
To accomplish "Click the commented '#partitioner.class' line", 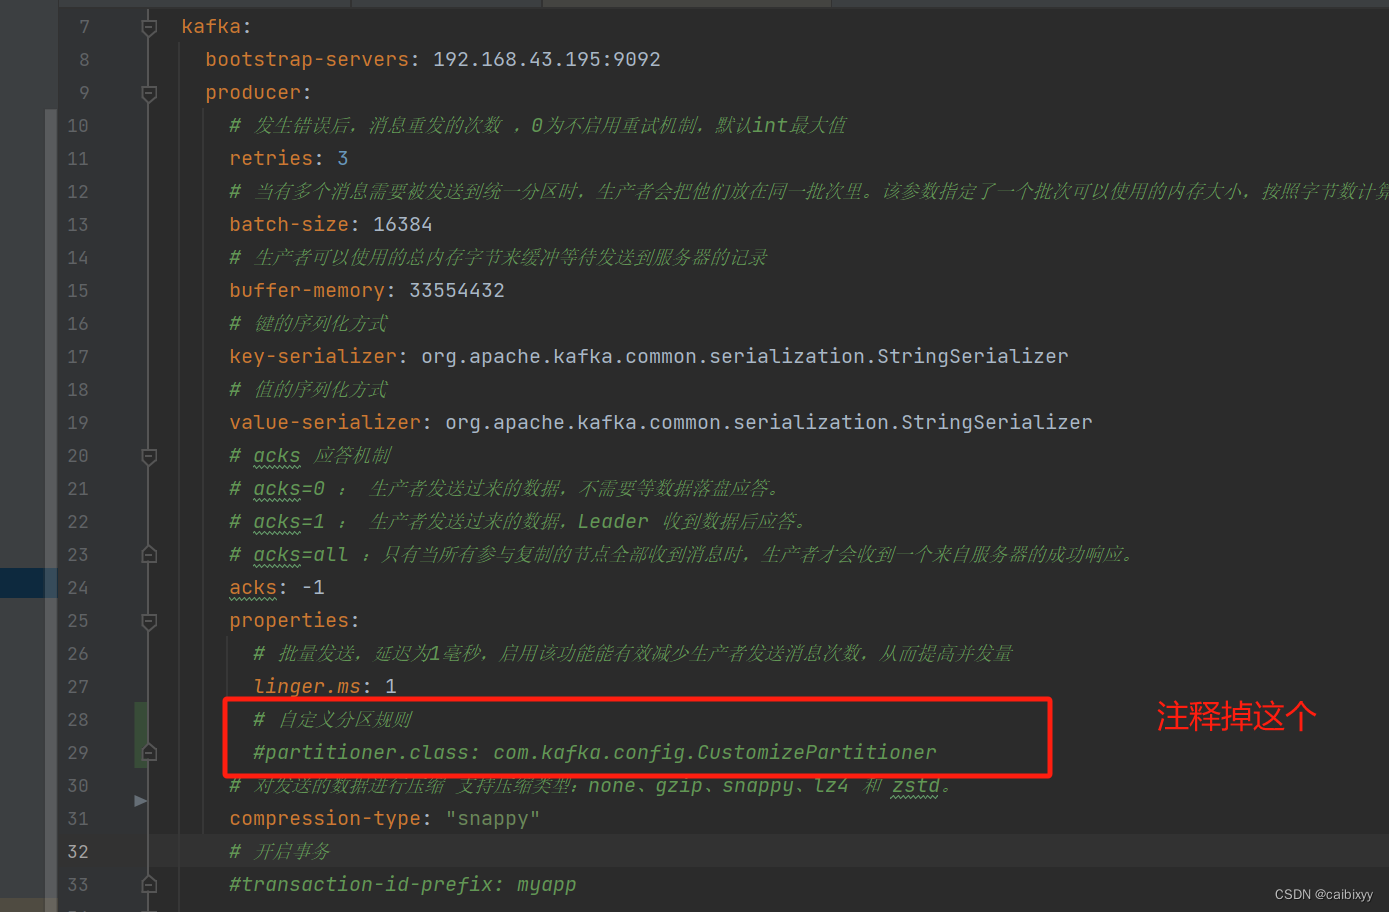I will 595,753.
